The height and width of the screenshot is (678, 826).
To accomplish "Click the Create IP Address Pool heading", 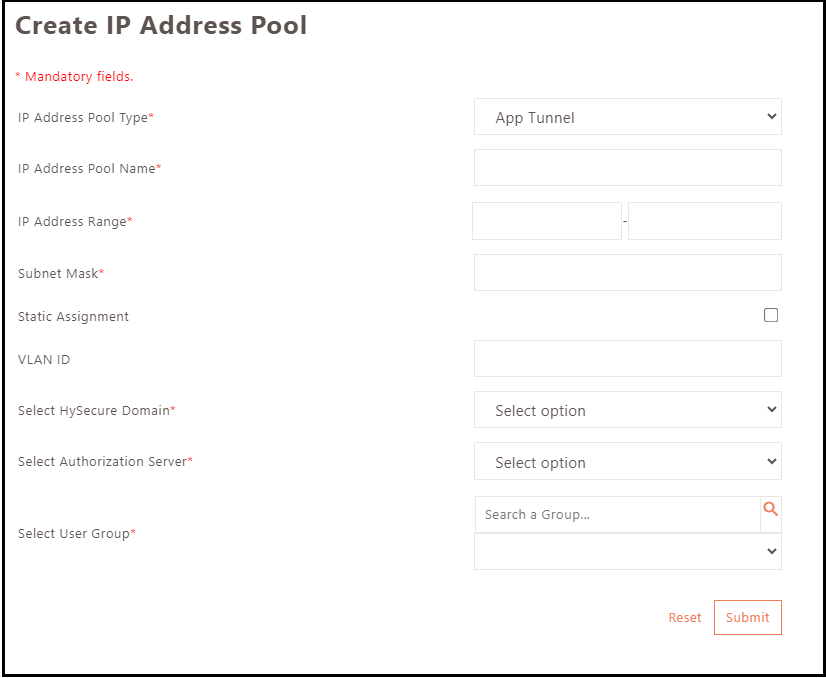I will (x=161, y=26).
